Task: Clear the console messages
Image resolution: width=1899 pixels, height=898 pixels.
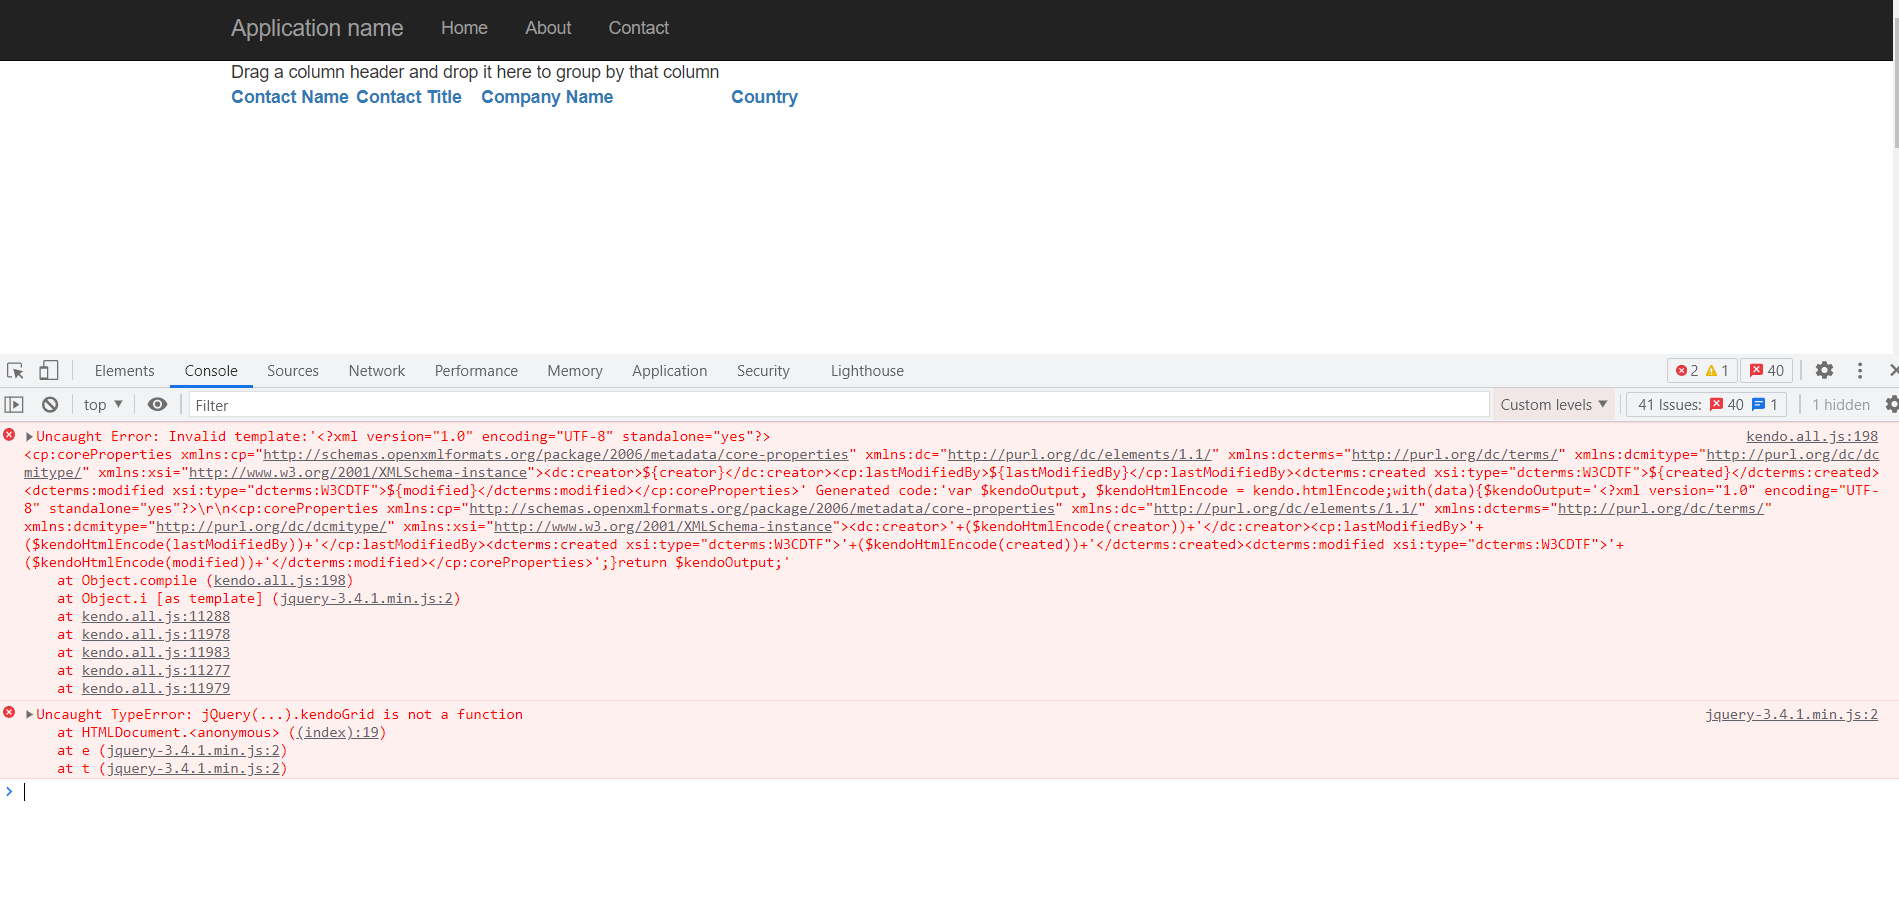Action: point(50,405)
